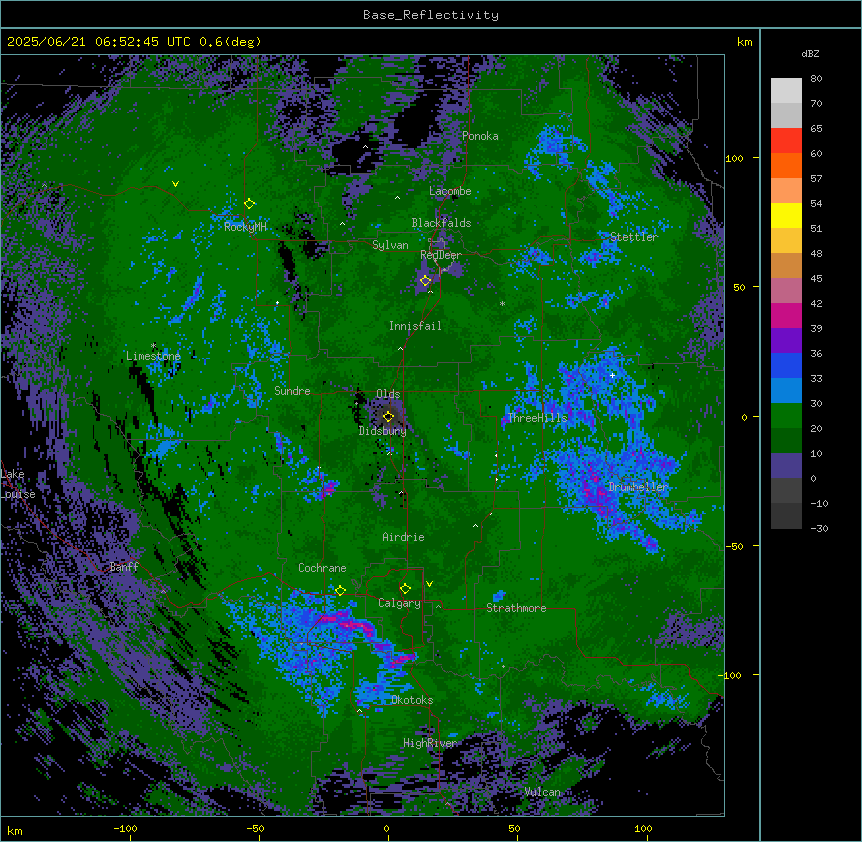
Task: Click the Didsbury town label
Action: pyautogui.click(x=383, y=431)
